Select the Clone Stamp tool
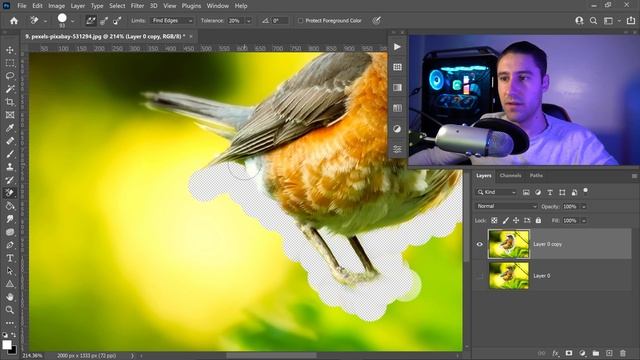640x360 pixels. click(10, 167)
